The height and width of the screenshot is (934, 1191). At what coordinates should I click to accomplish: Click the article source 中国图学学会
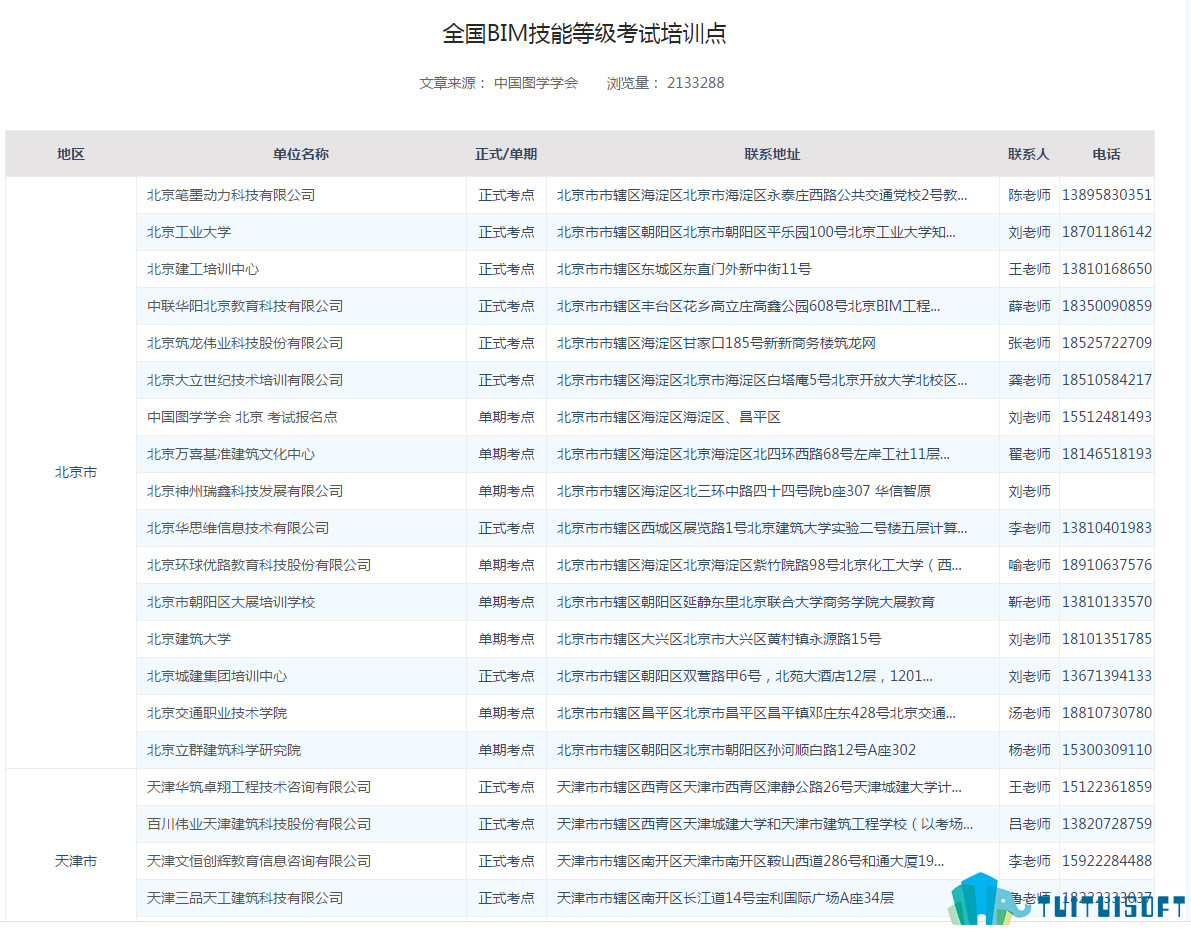coord(535,83)
